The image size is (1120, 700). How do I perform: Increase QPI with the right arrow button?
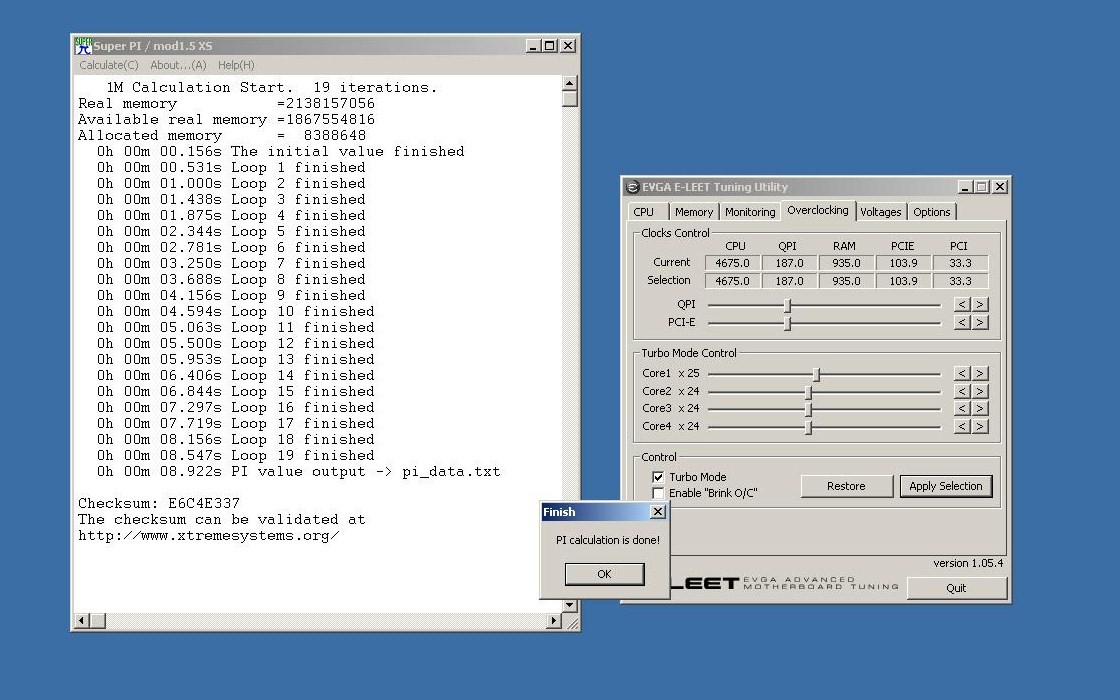pyautogui.click(x=980, y=305)
